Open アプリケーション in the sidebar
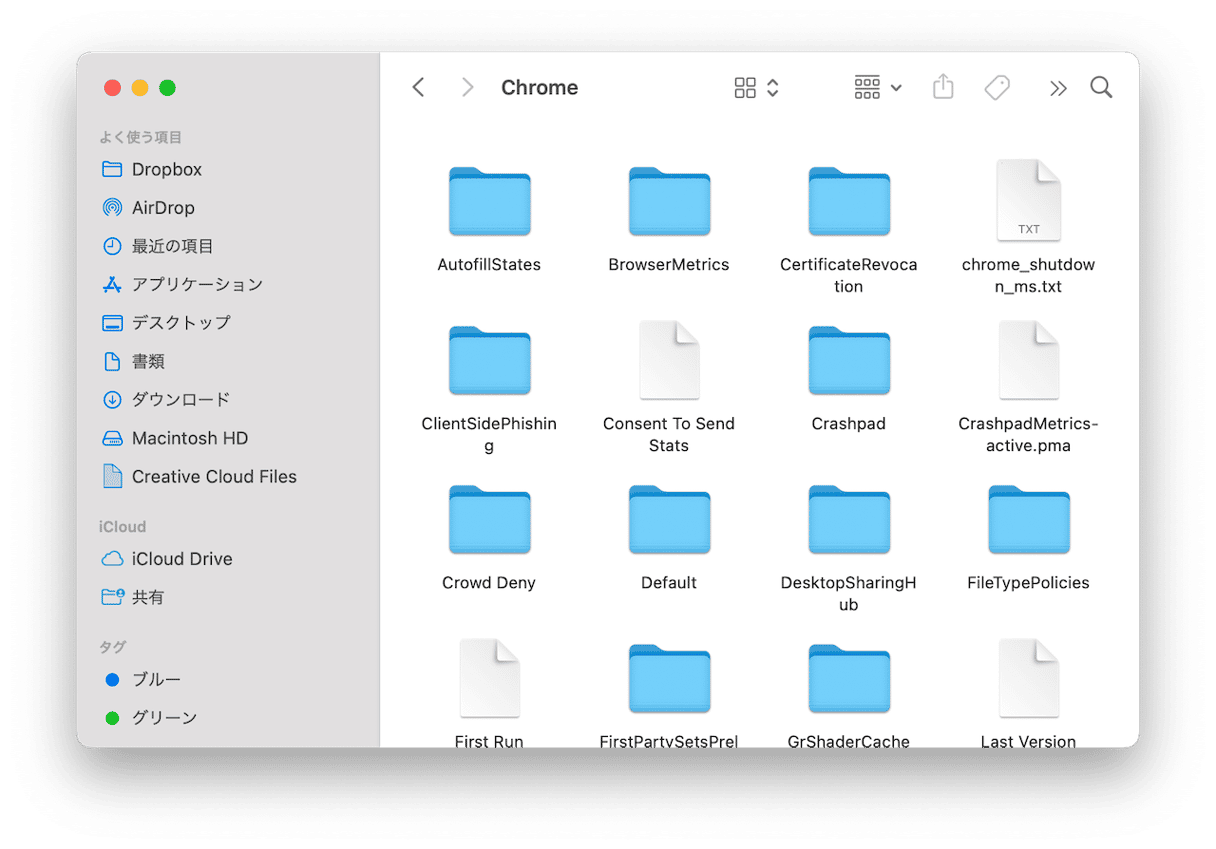The height and width of the screenshot is (849, 1216). pos(182,285)
